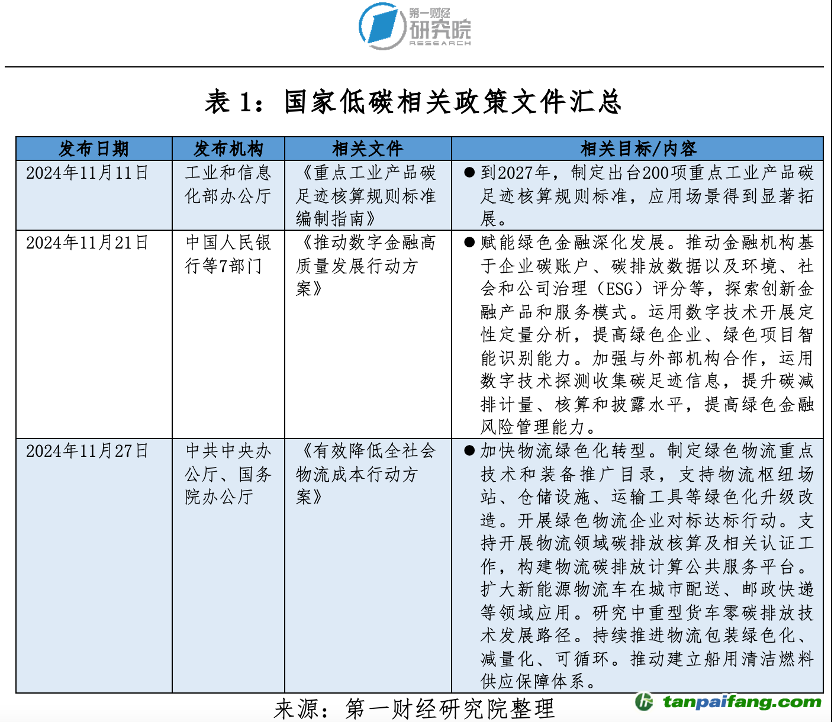The height and width of the screenshot is (722, 832).
Task: Click the date cell 2024年11月21日
Action: point(87,243)
